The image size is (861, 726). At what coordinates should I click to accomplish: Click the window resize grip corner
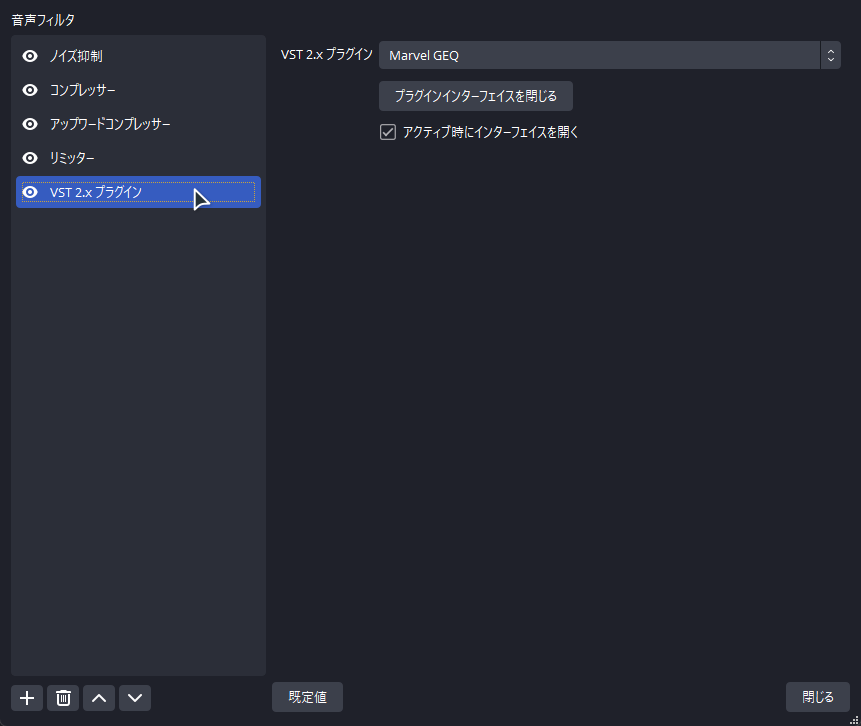(854, 720)
